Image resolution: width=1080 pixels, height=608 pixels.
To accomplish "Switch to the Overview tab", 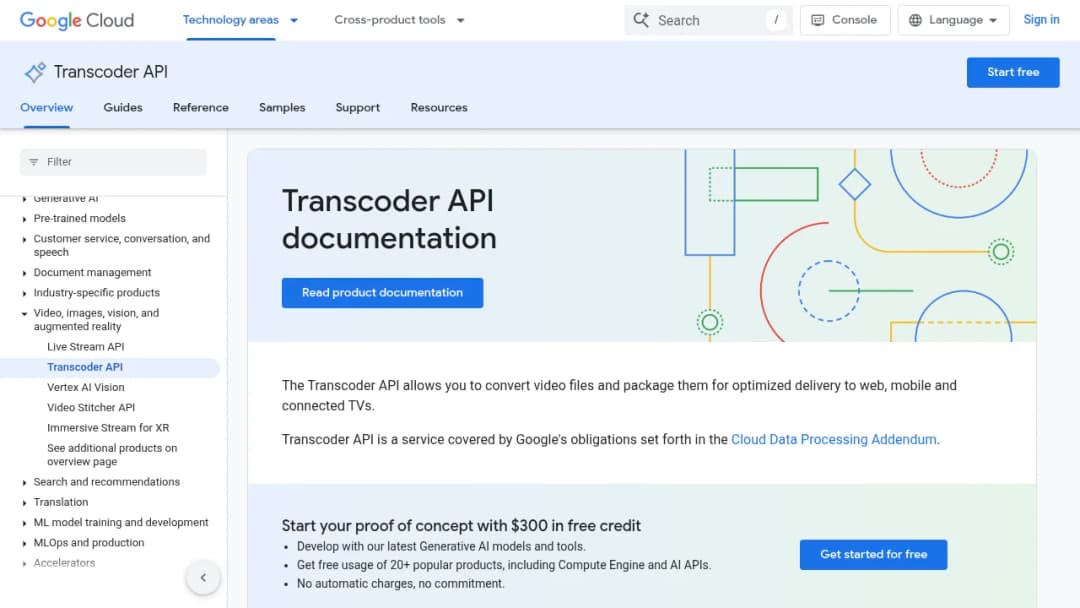I will [46, 107].
